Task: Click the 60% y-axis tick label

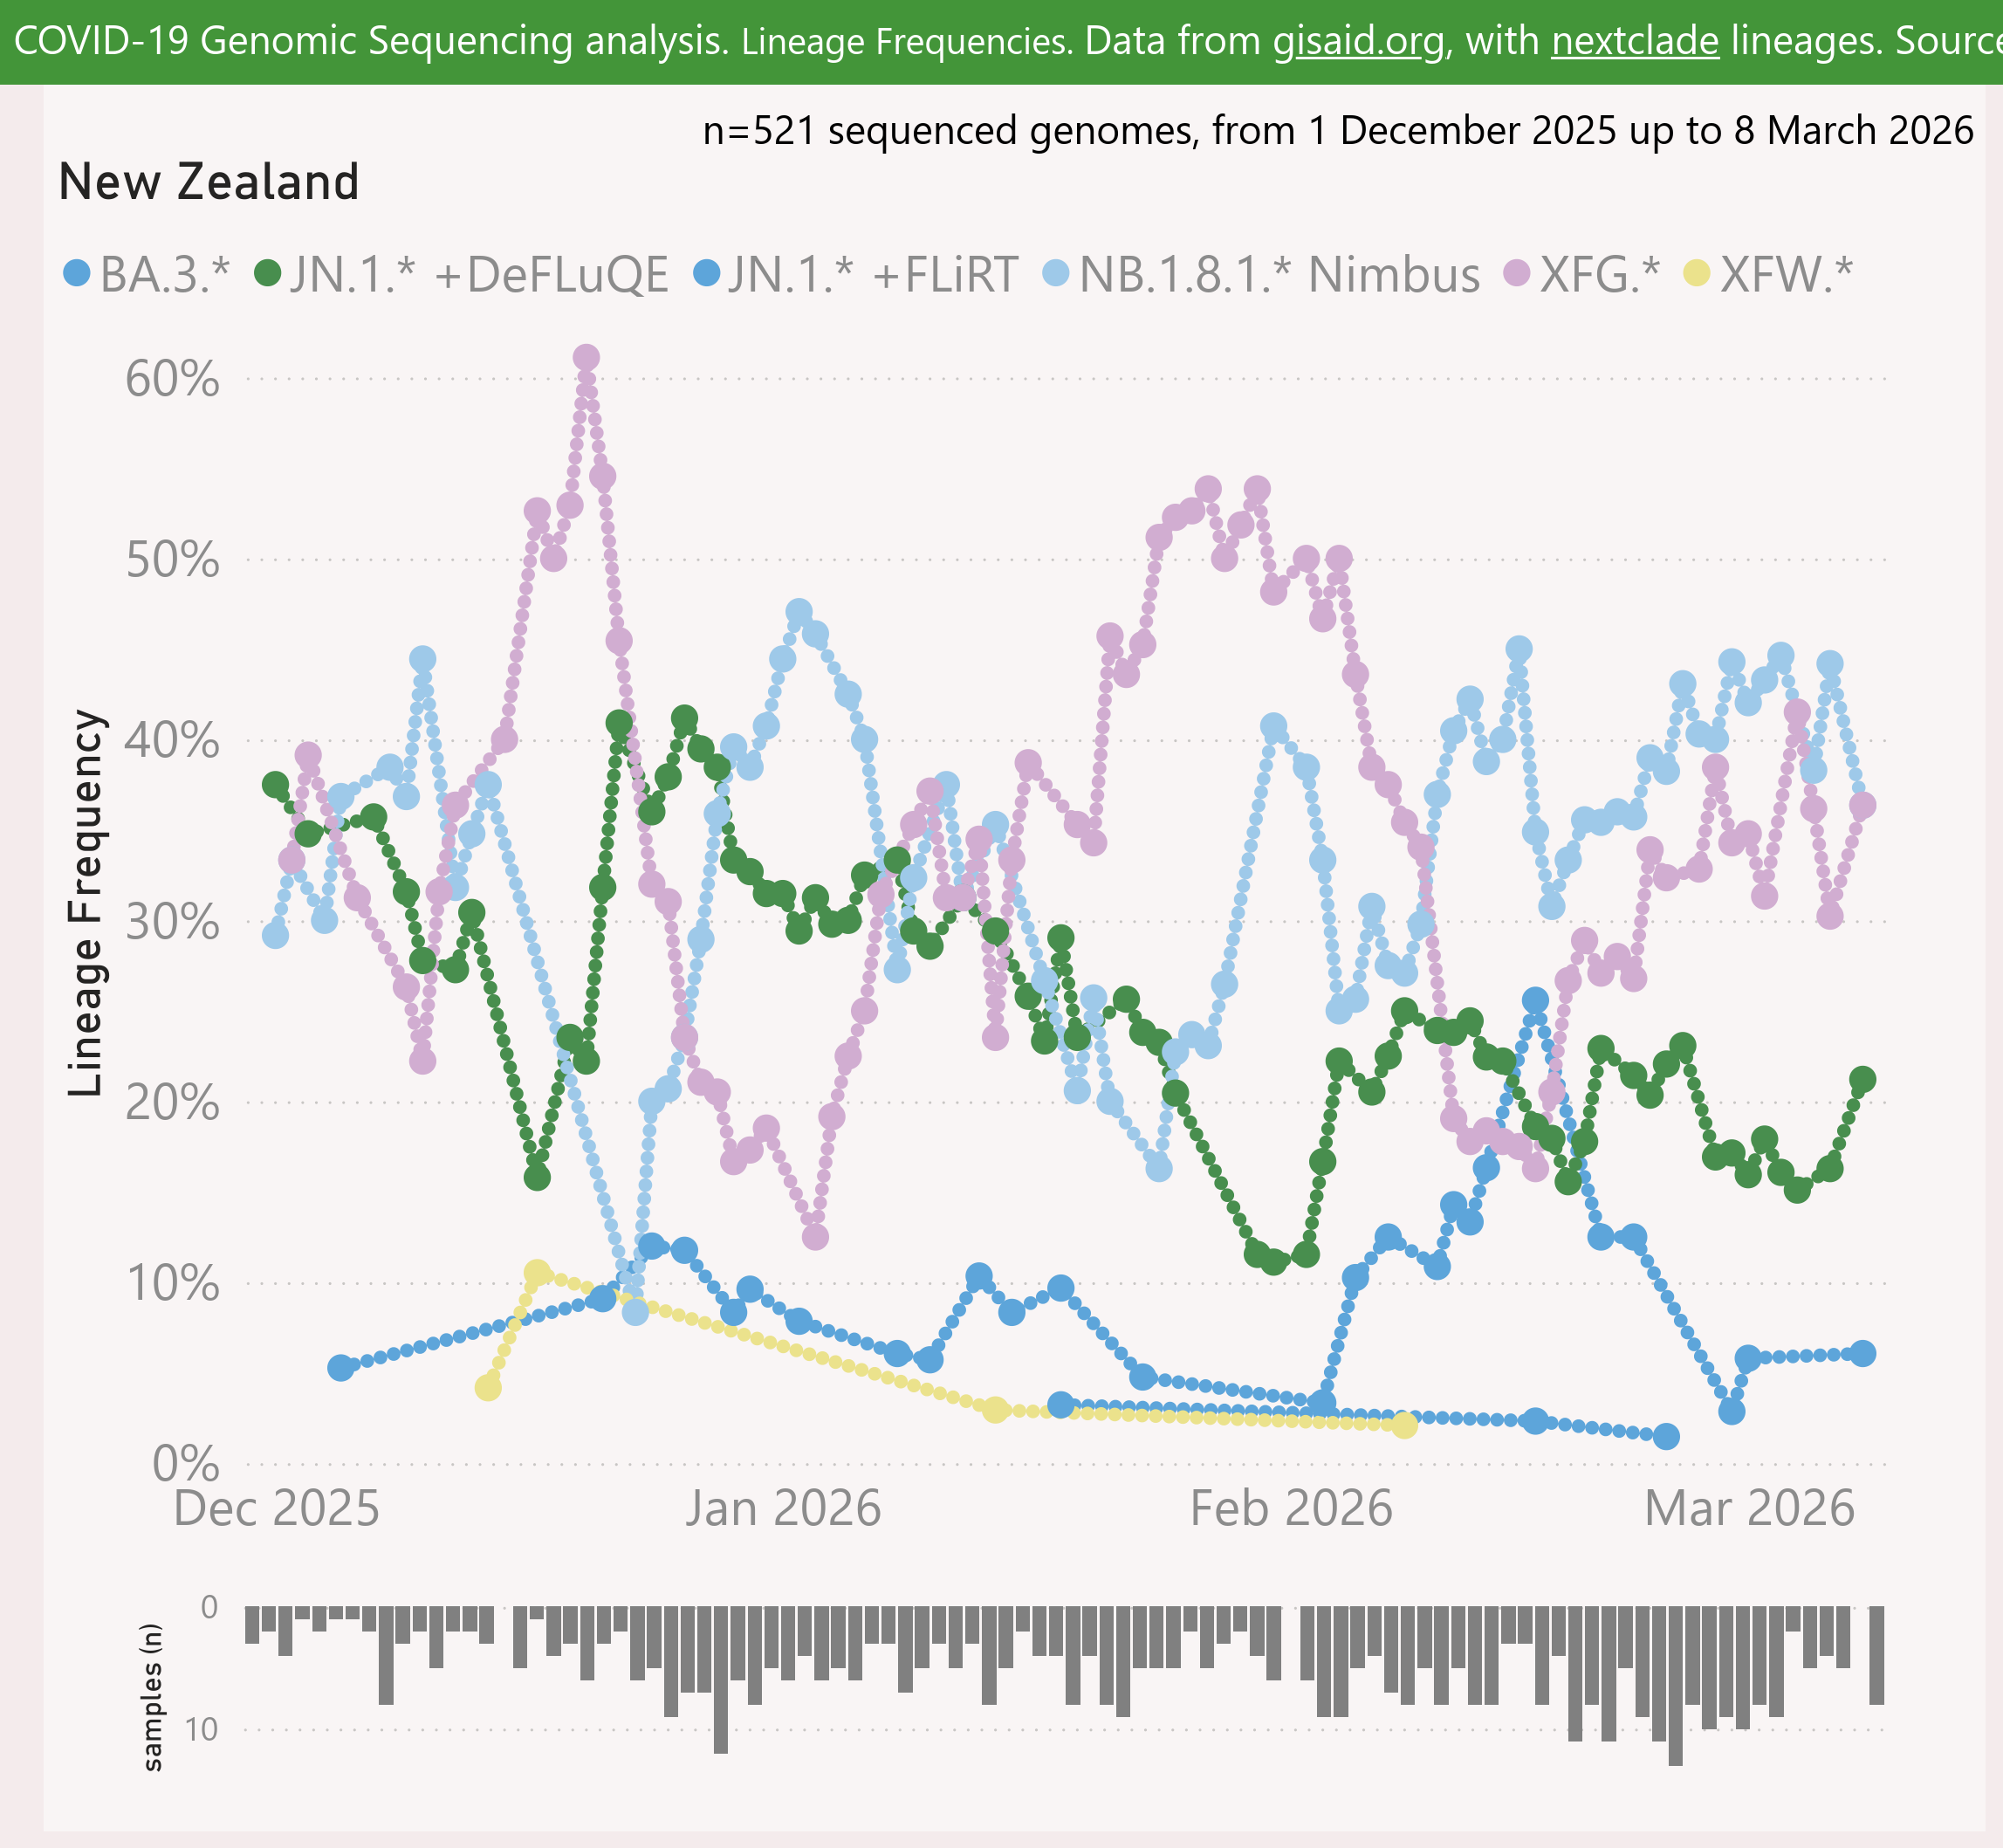Action: point(172,380)
